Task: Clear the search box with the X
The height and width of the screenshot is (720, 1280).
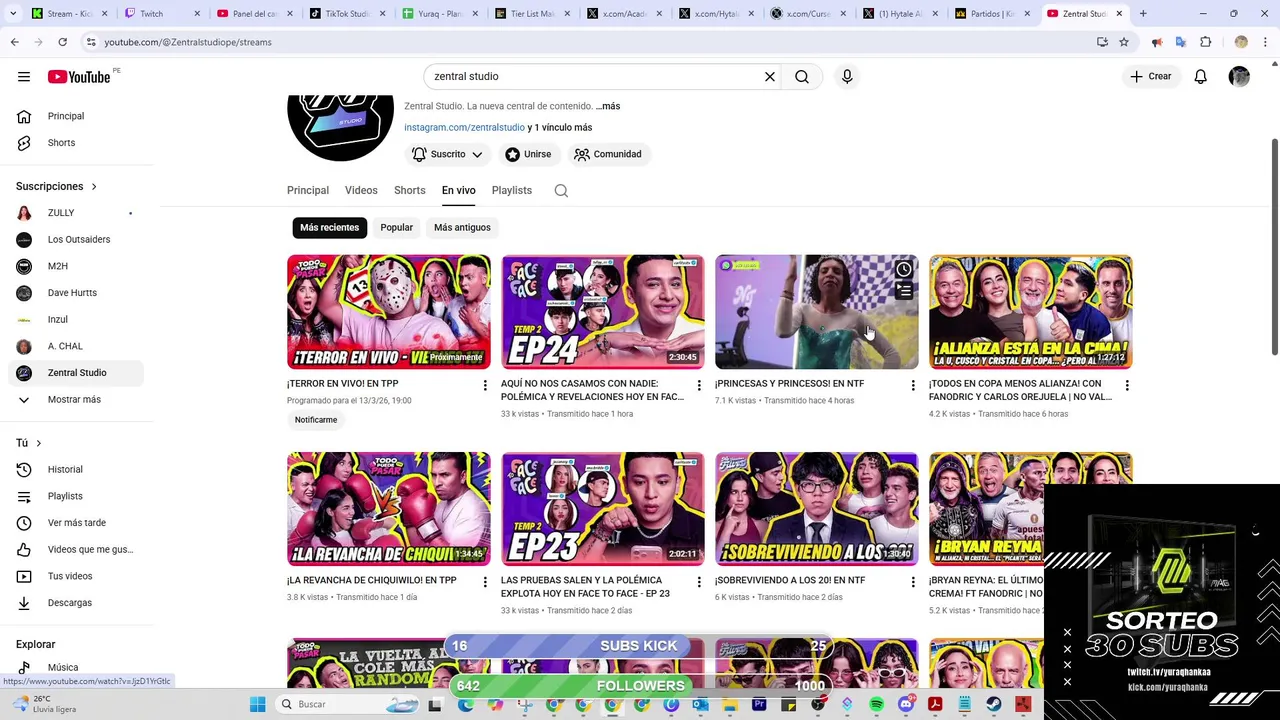Action: click(x=770, y=77)
